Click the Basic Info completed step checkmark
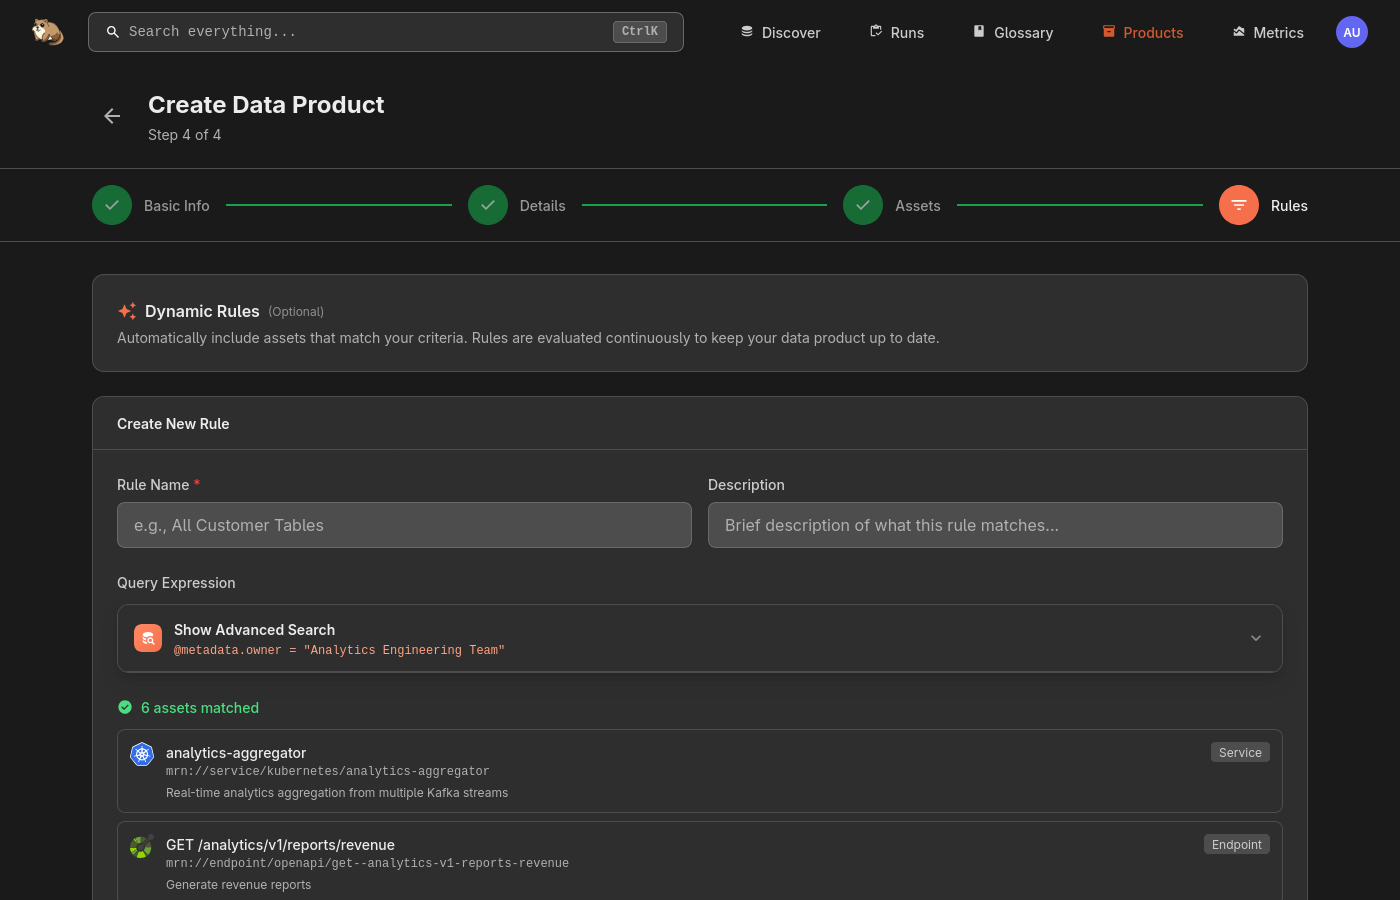 point(112,205)
